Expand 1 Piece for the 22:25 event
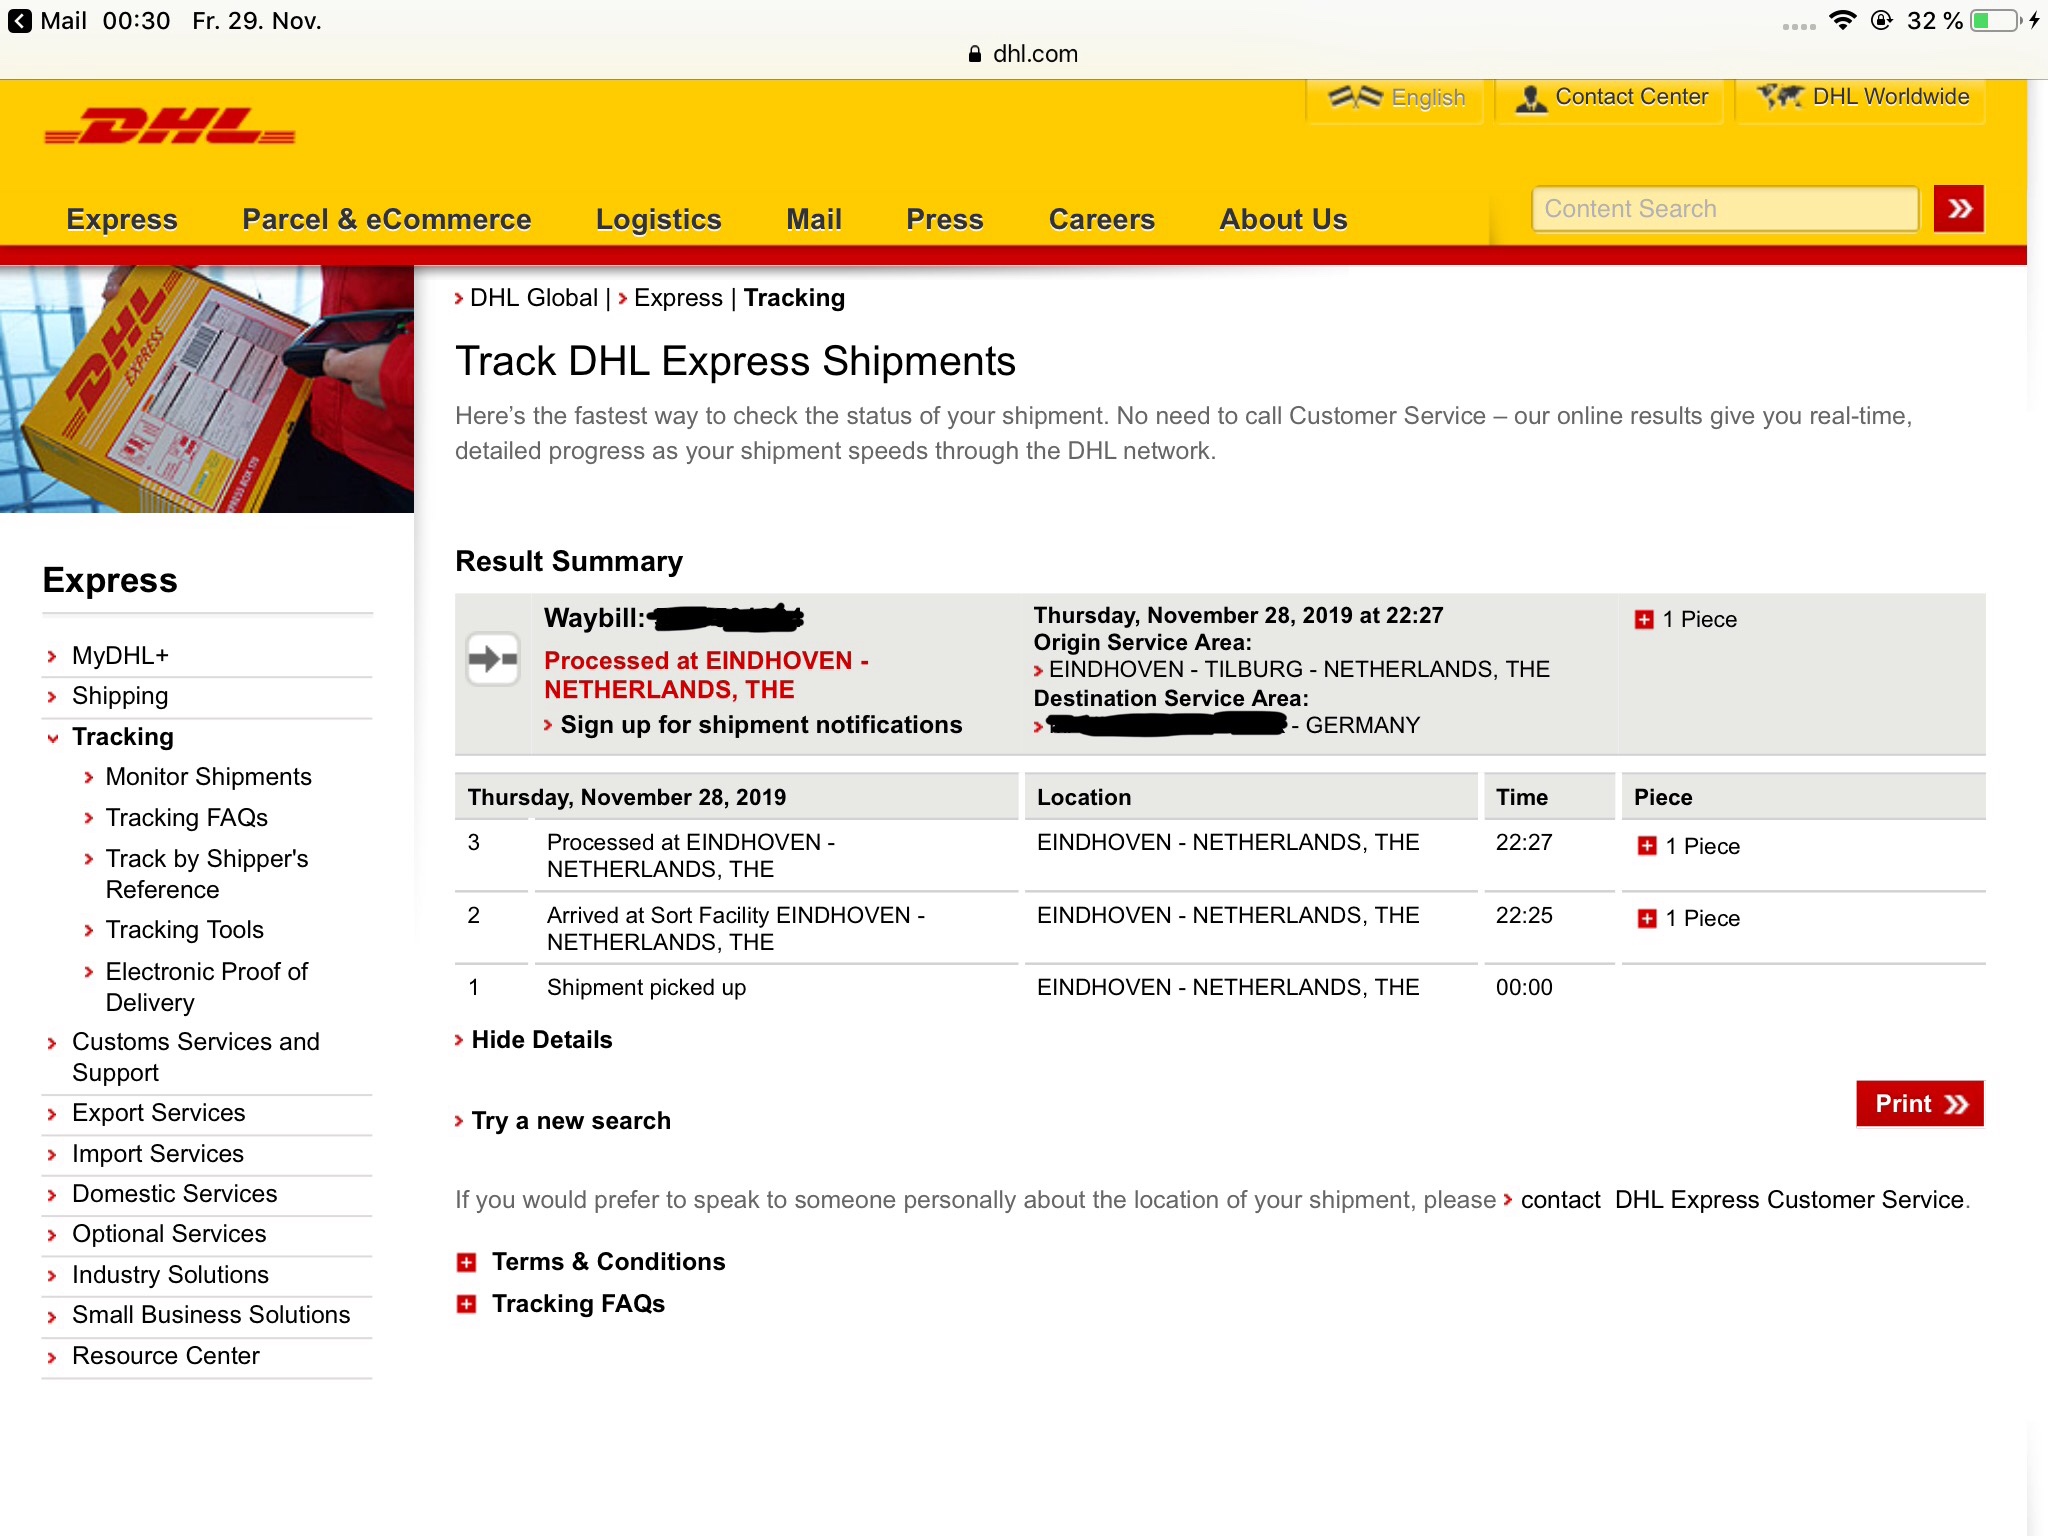This screenshot has width=2048, height=1536. (x=1647, y=919)
